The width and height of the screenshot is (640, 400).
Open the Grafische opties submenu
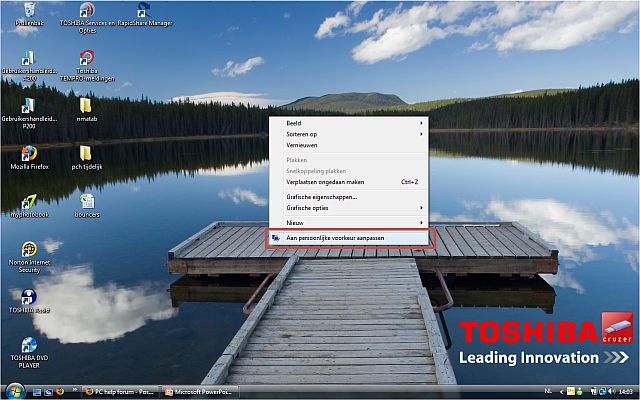[349, 208]
